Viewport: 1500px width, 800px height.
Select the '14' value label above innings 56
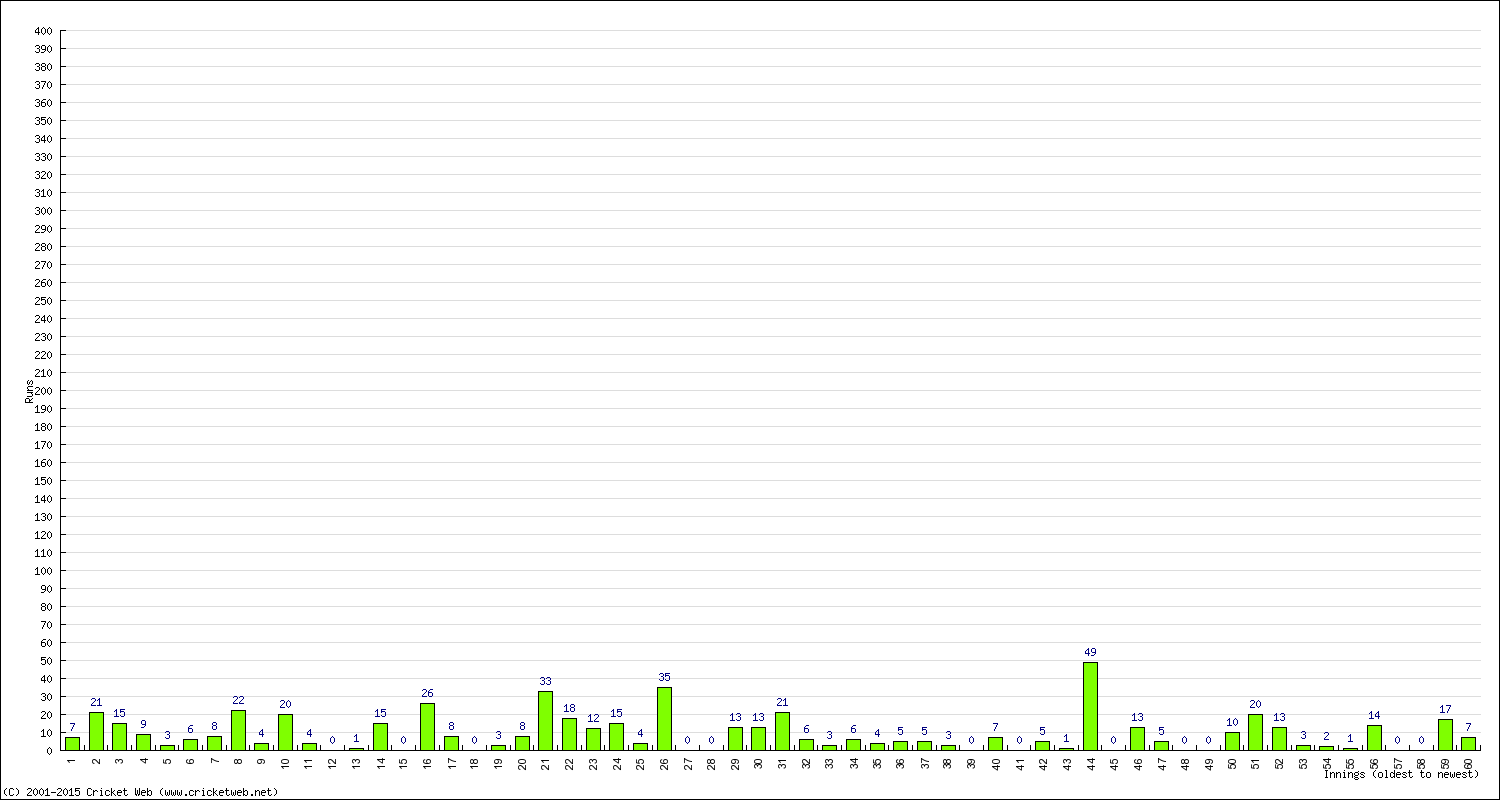(1374, 715)
